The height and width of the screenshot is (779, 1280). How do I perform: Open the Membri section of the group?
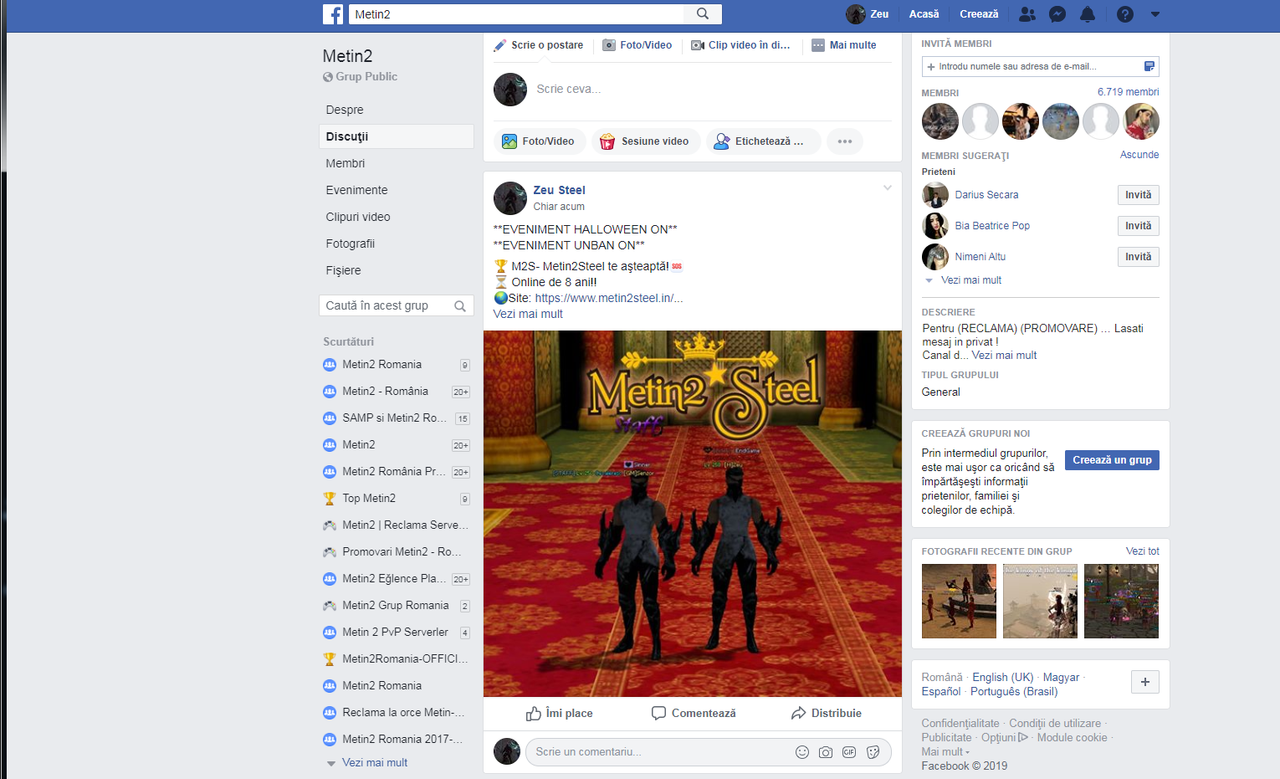point(345,163)
